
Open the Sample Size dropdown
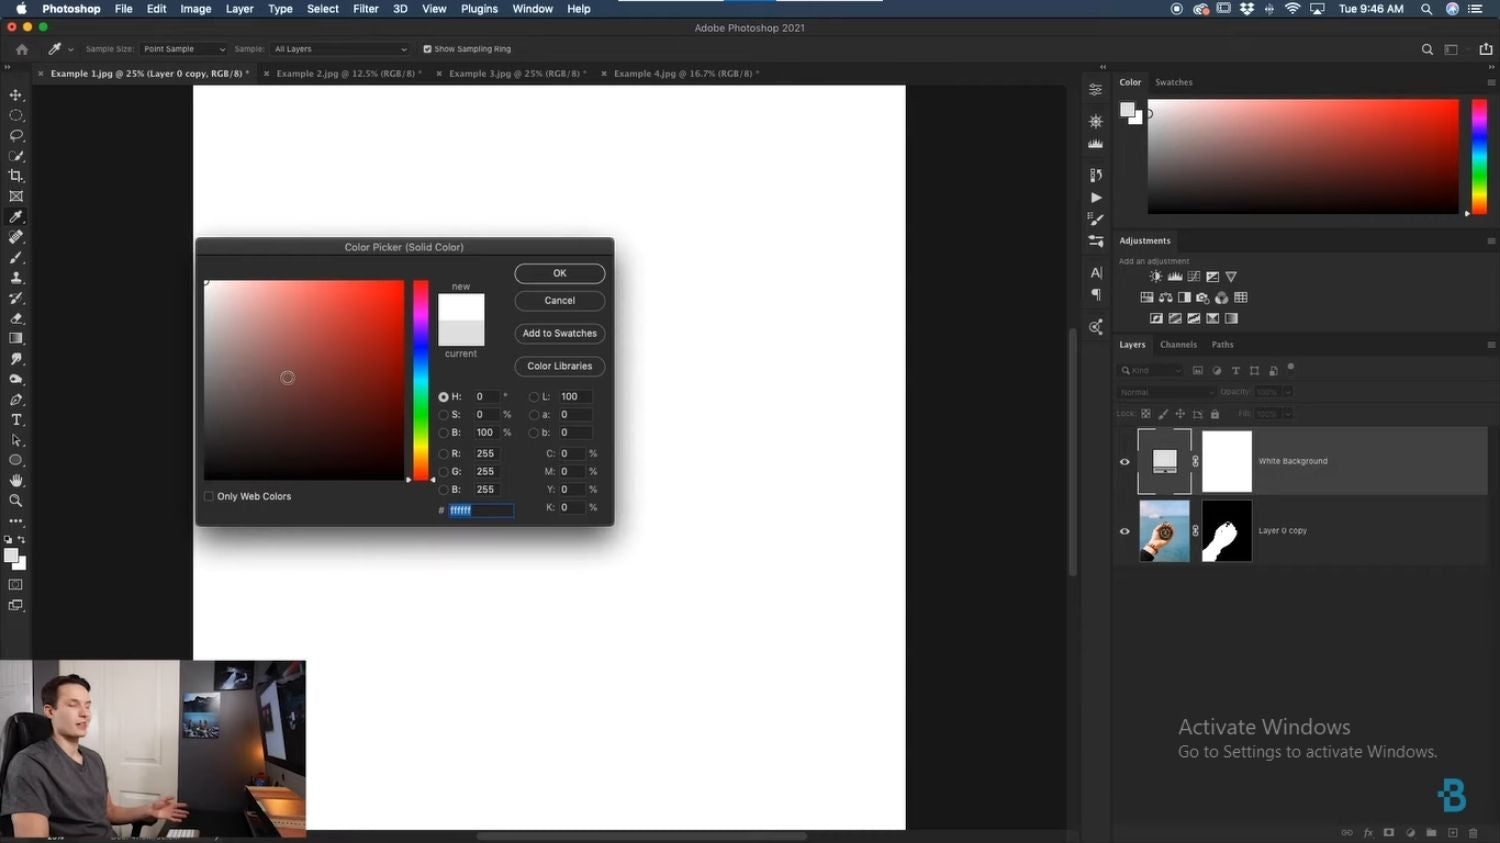pos(183,48)
